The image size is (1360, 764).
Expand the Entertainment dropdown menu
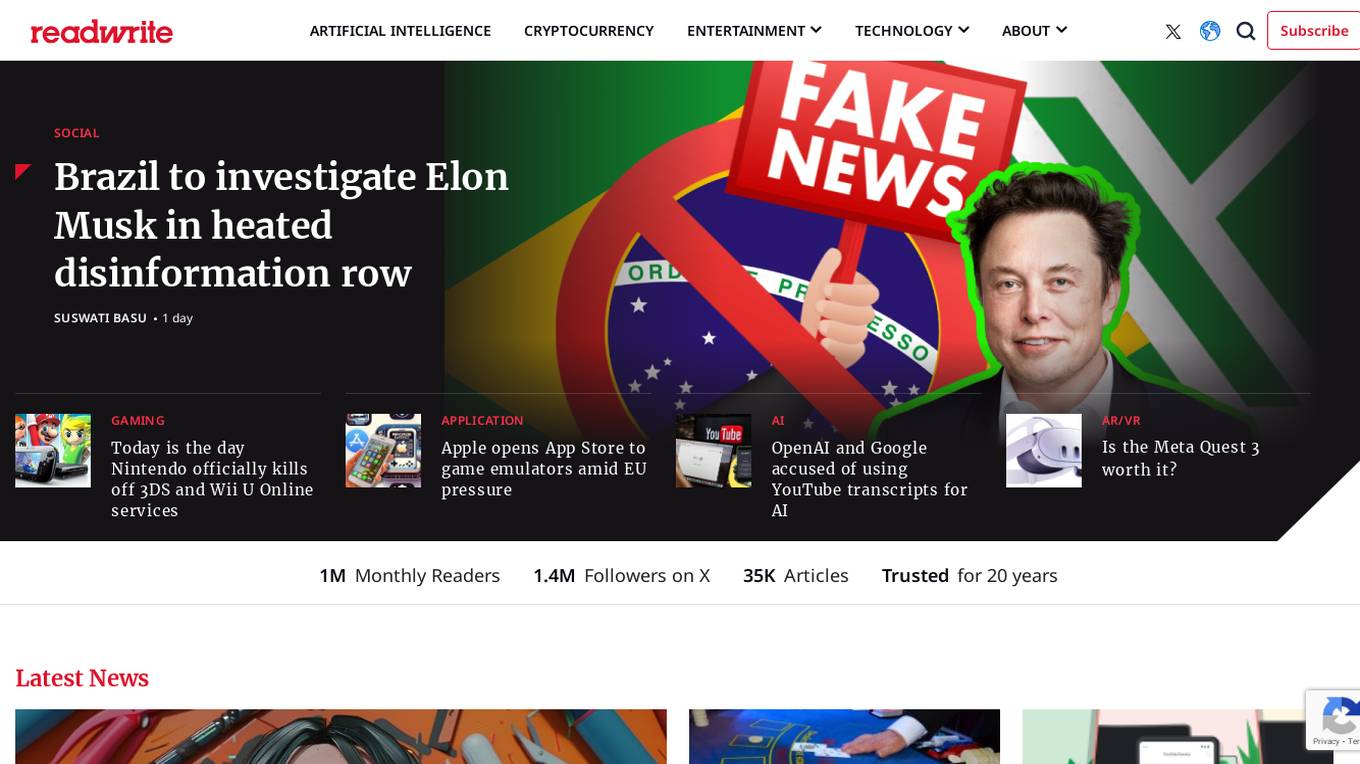coord(754,31)
